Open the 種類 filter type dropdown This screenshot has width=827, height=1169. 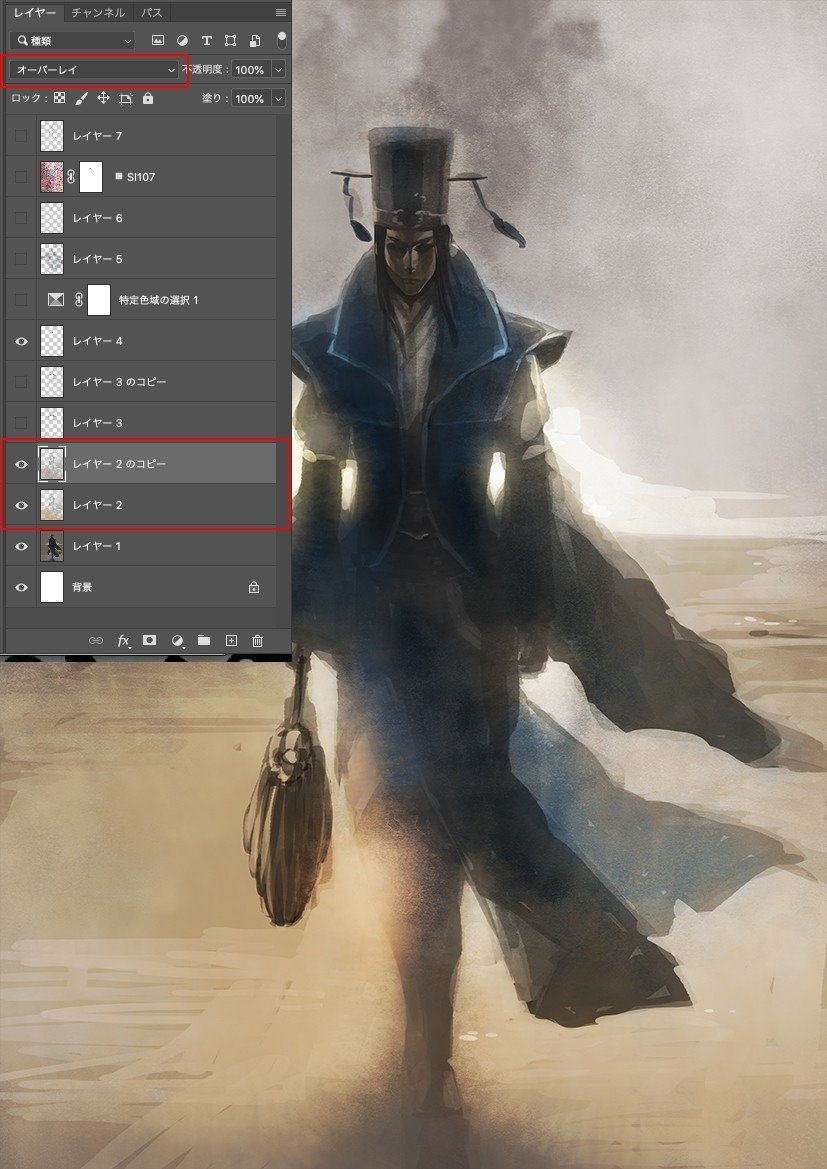[73, 40]
